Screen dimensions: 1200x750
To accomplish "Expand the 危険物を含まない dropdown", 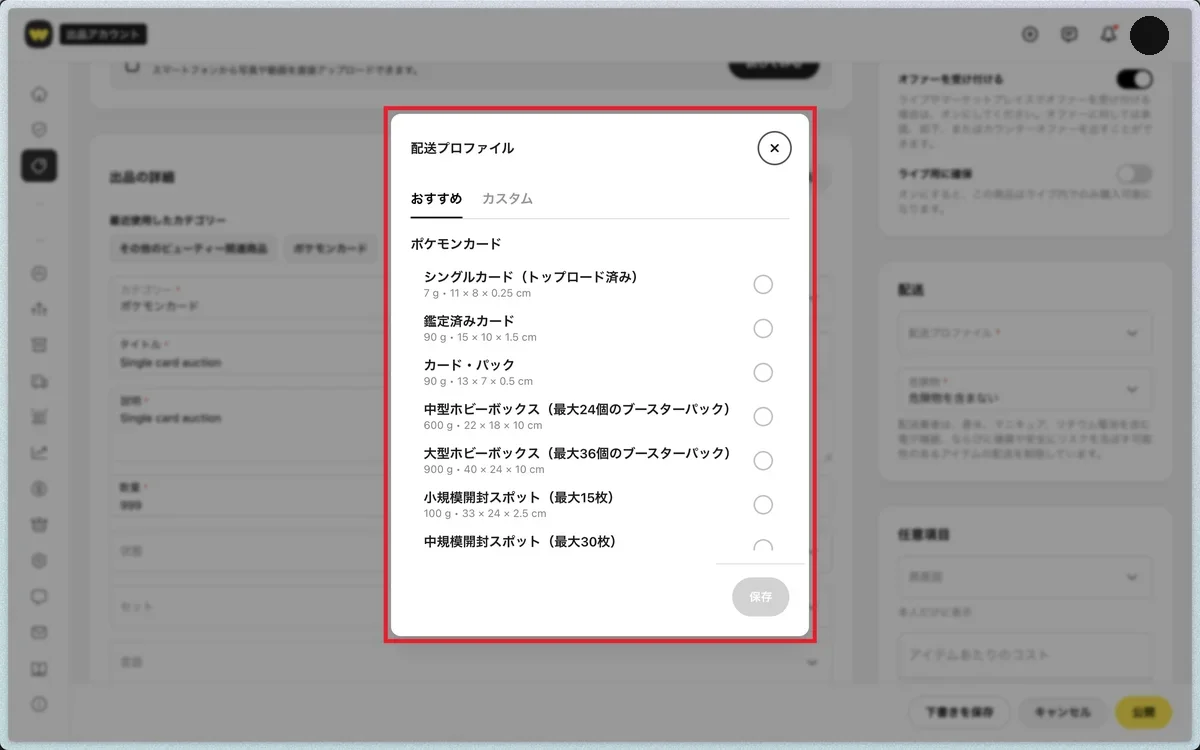I will (1023, 389).
